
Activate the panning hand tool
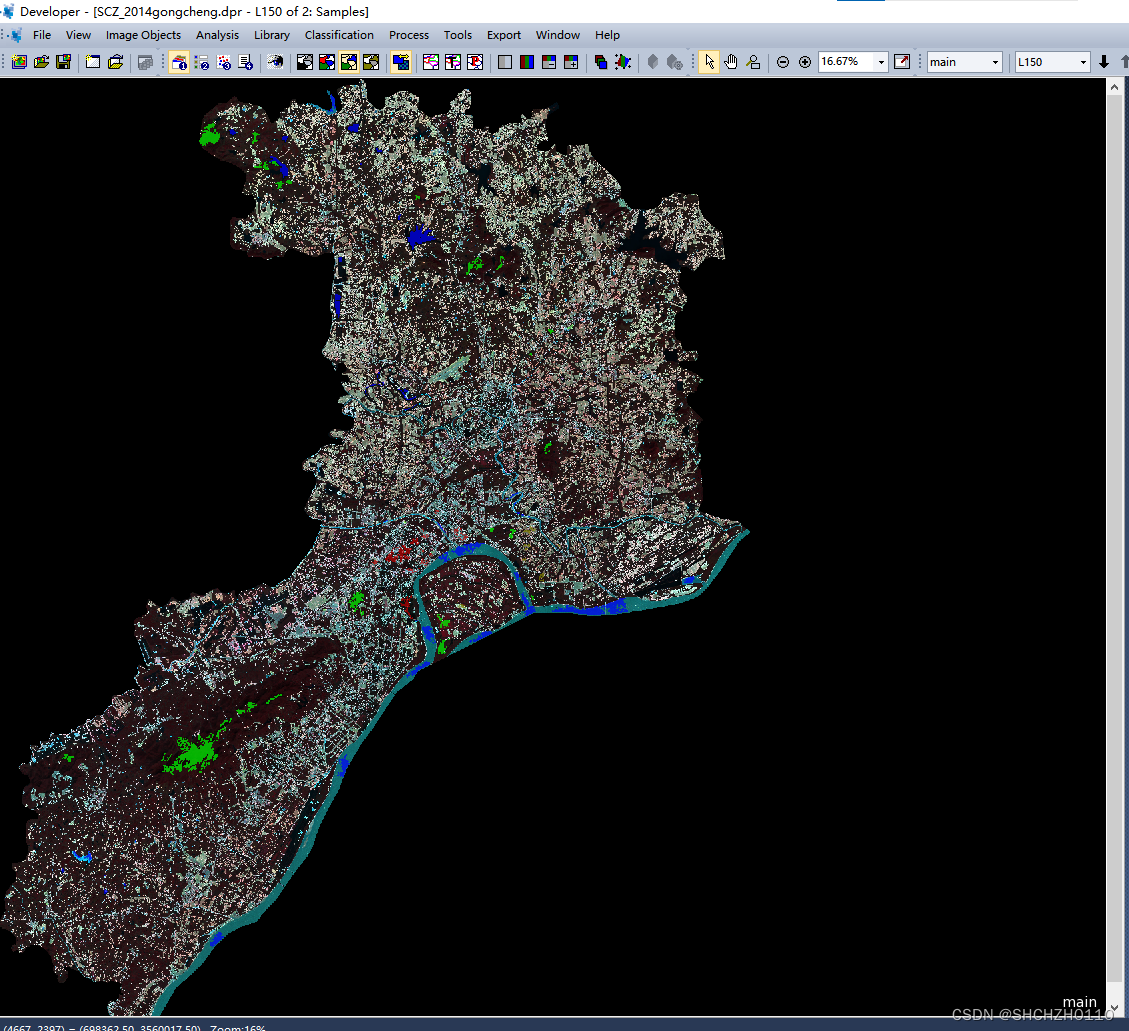[730, 61]
